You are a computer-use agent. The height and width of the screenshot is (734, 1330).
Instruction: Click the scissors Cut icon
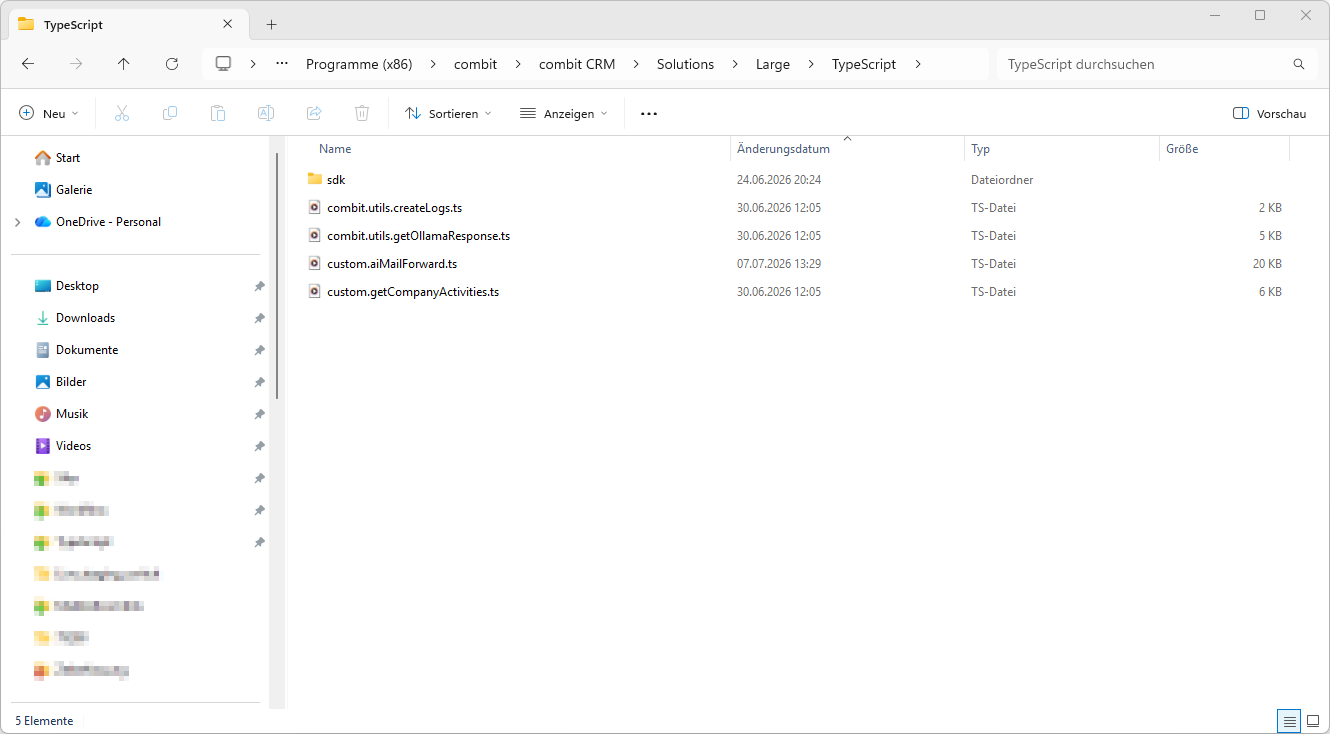click(122, 114)
